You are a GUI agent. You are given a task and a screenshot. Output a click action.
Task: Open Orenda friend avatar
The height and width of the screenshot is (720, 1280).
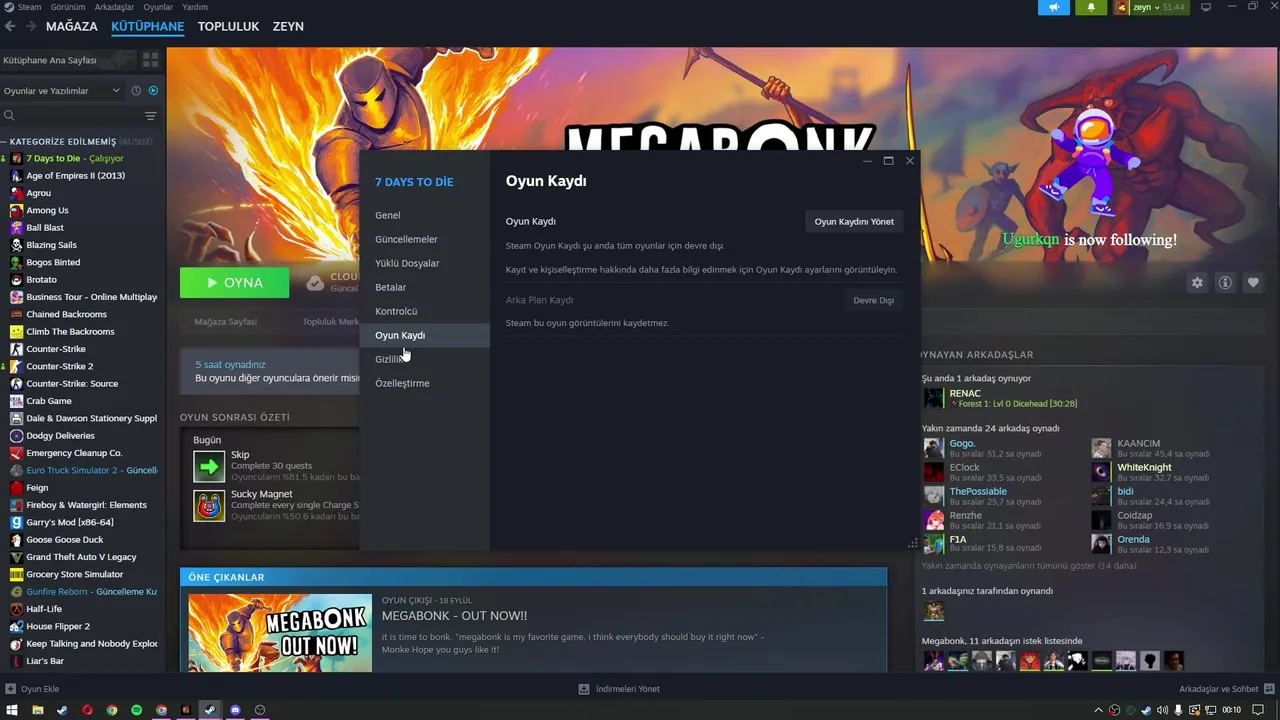pyautogui.click(x=1101, y=544)
